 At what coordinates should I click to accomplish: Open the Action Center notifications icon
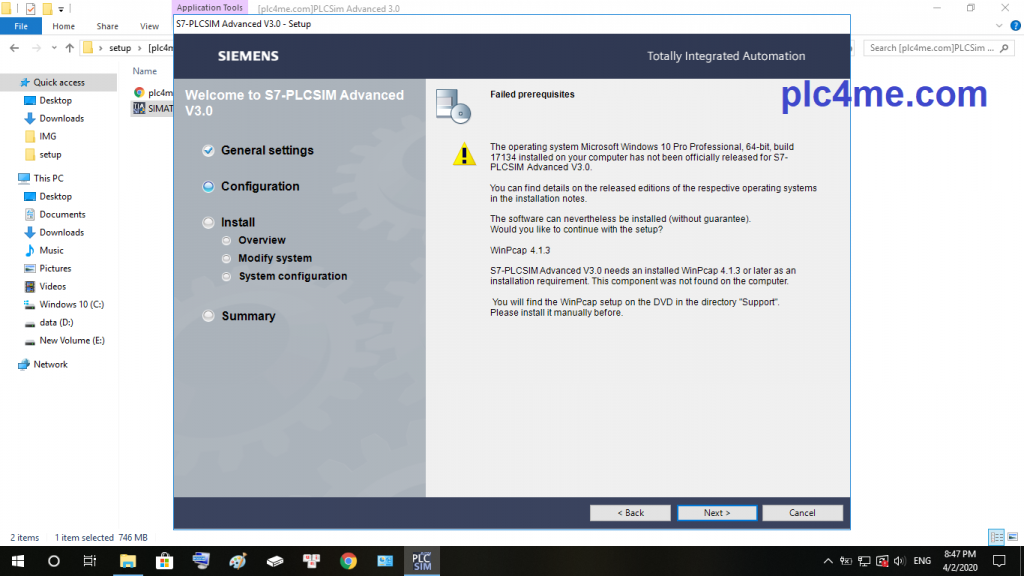998,561
